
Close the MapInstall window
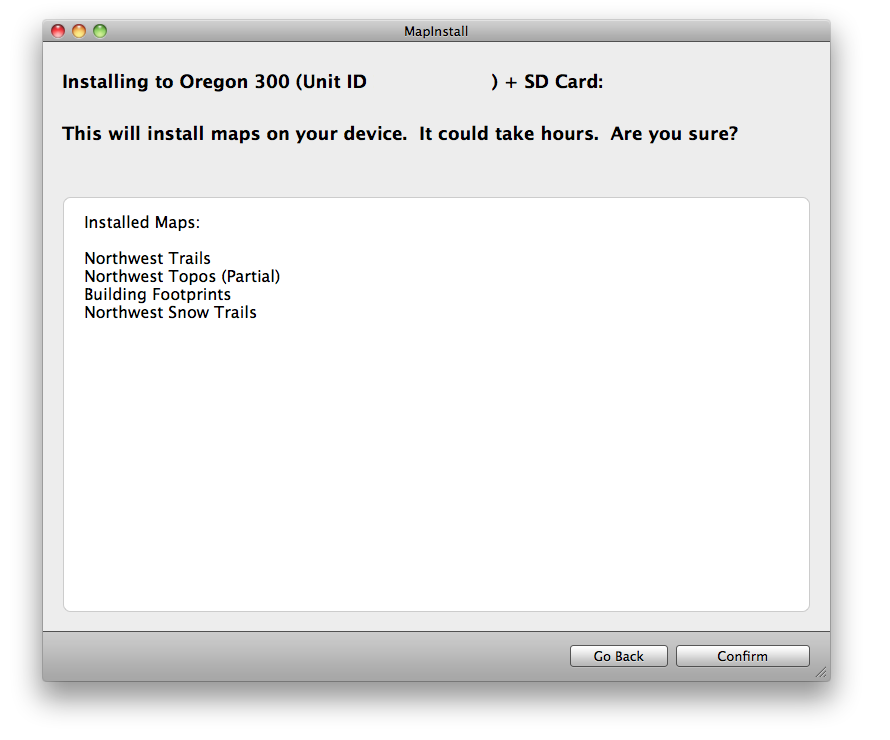[x=58, y=31]
